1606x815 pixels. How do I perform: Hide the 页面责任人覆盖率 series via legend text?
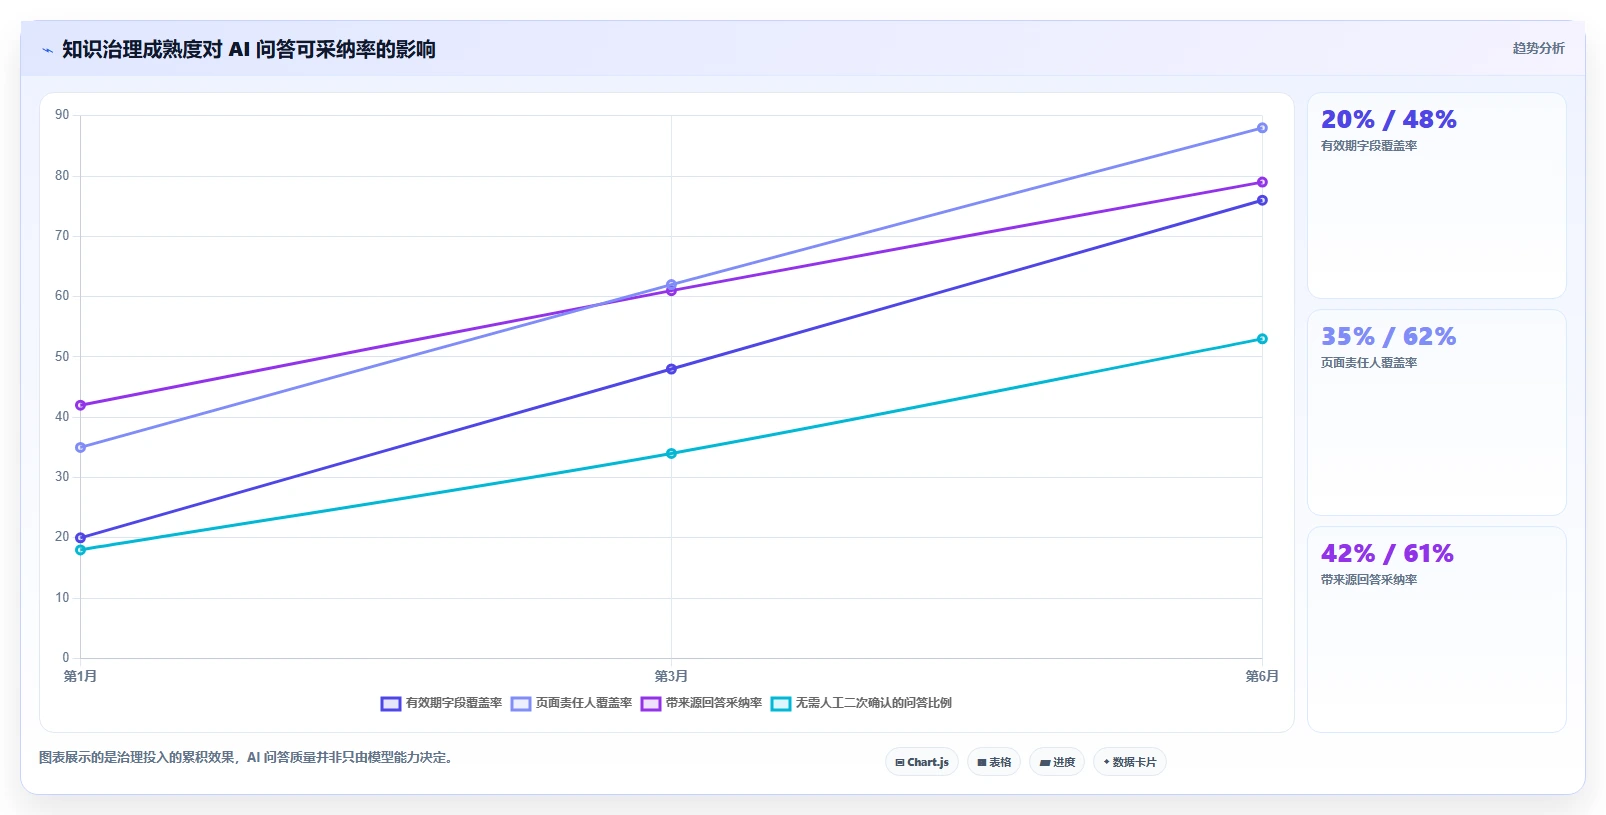pyautogui.click(x=584, y=703)
